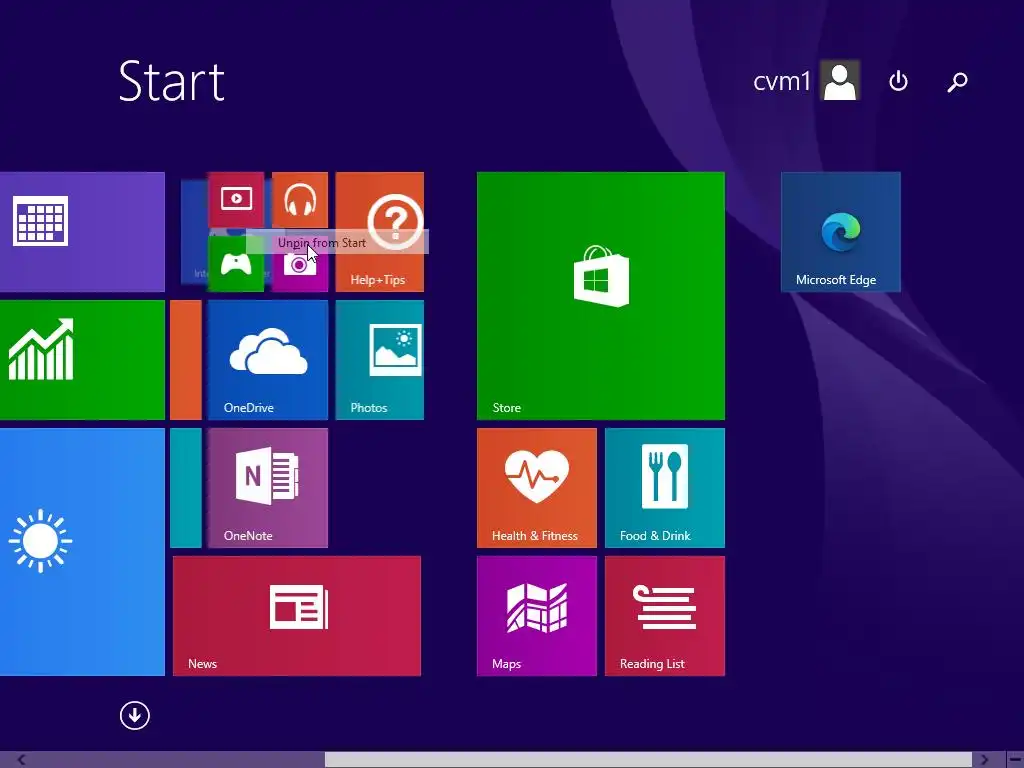Open the Music headphones tile

tap(300, 199)
